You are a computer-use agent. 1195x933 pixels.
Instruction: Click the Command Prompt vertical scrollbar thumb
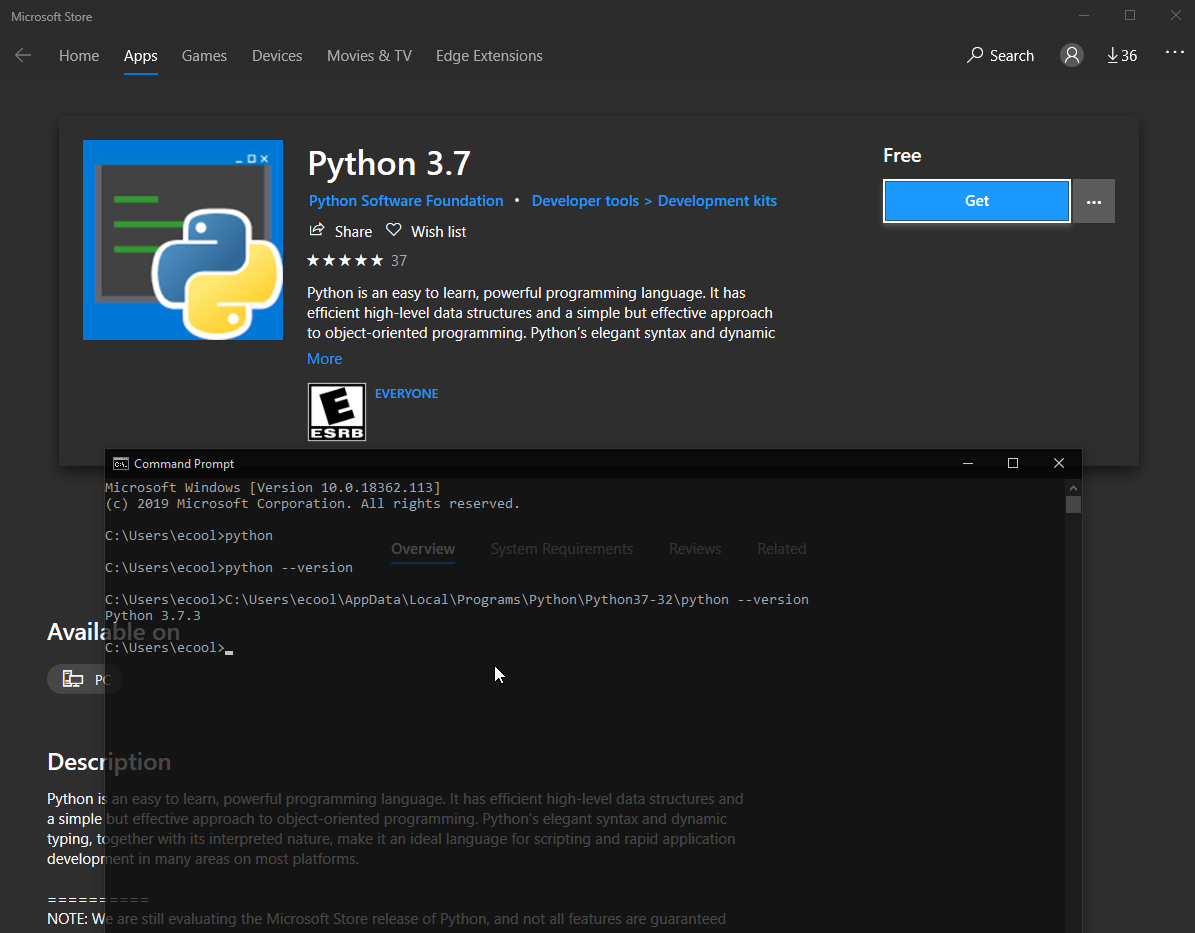(x=1073, y=504)
